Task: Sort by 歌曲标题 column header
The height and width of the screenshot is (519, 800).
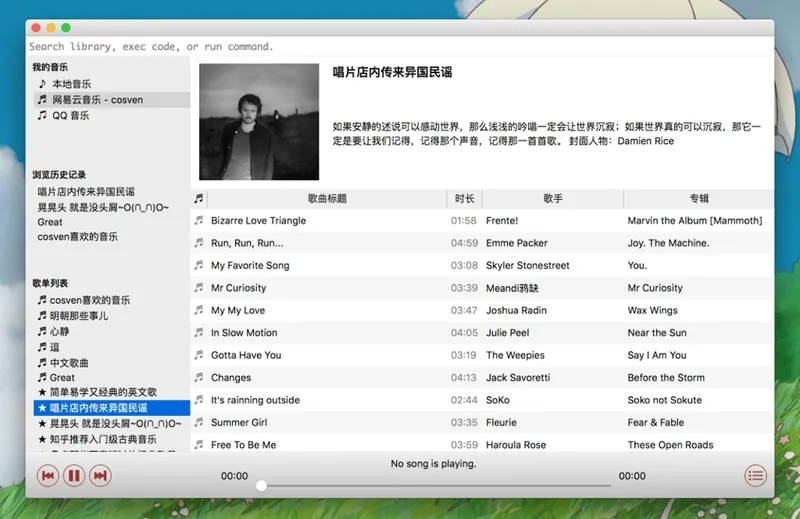Action: pyautogui.click(x=327, y=199)
